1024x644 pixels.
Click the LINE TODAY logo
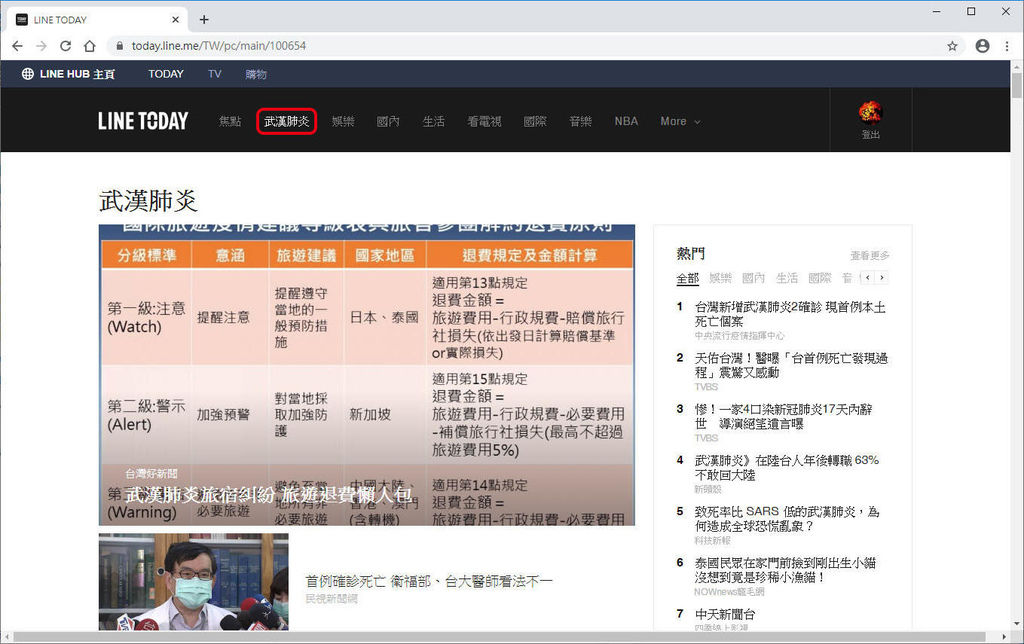(x=143, y=121)
